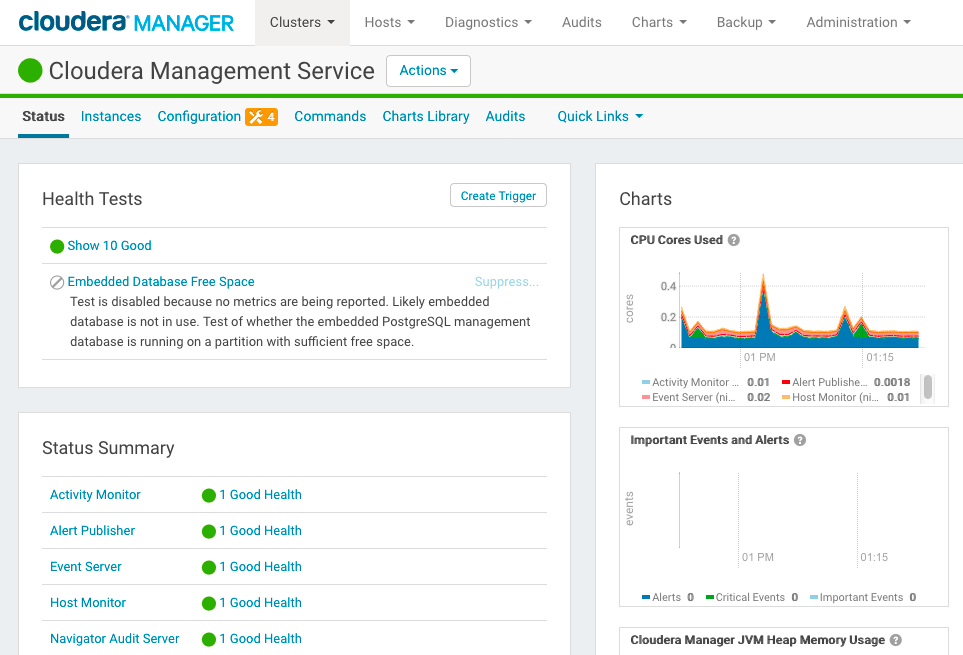Click the Alerts legend blue swatch
This screenshot has width=963, height=655.
click(645, 597)
